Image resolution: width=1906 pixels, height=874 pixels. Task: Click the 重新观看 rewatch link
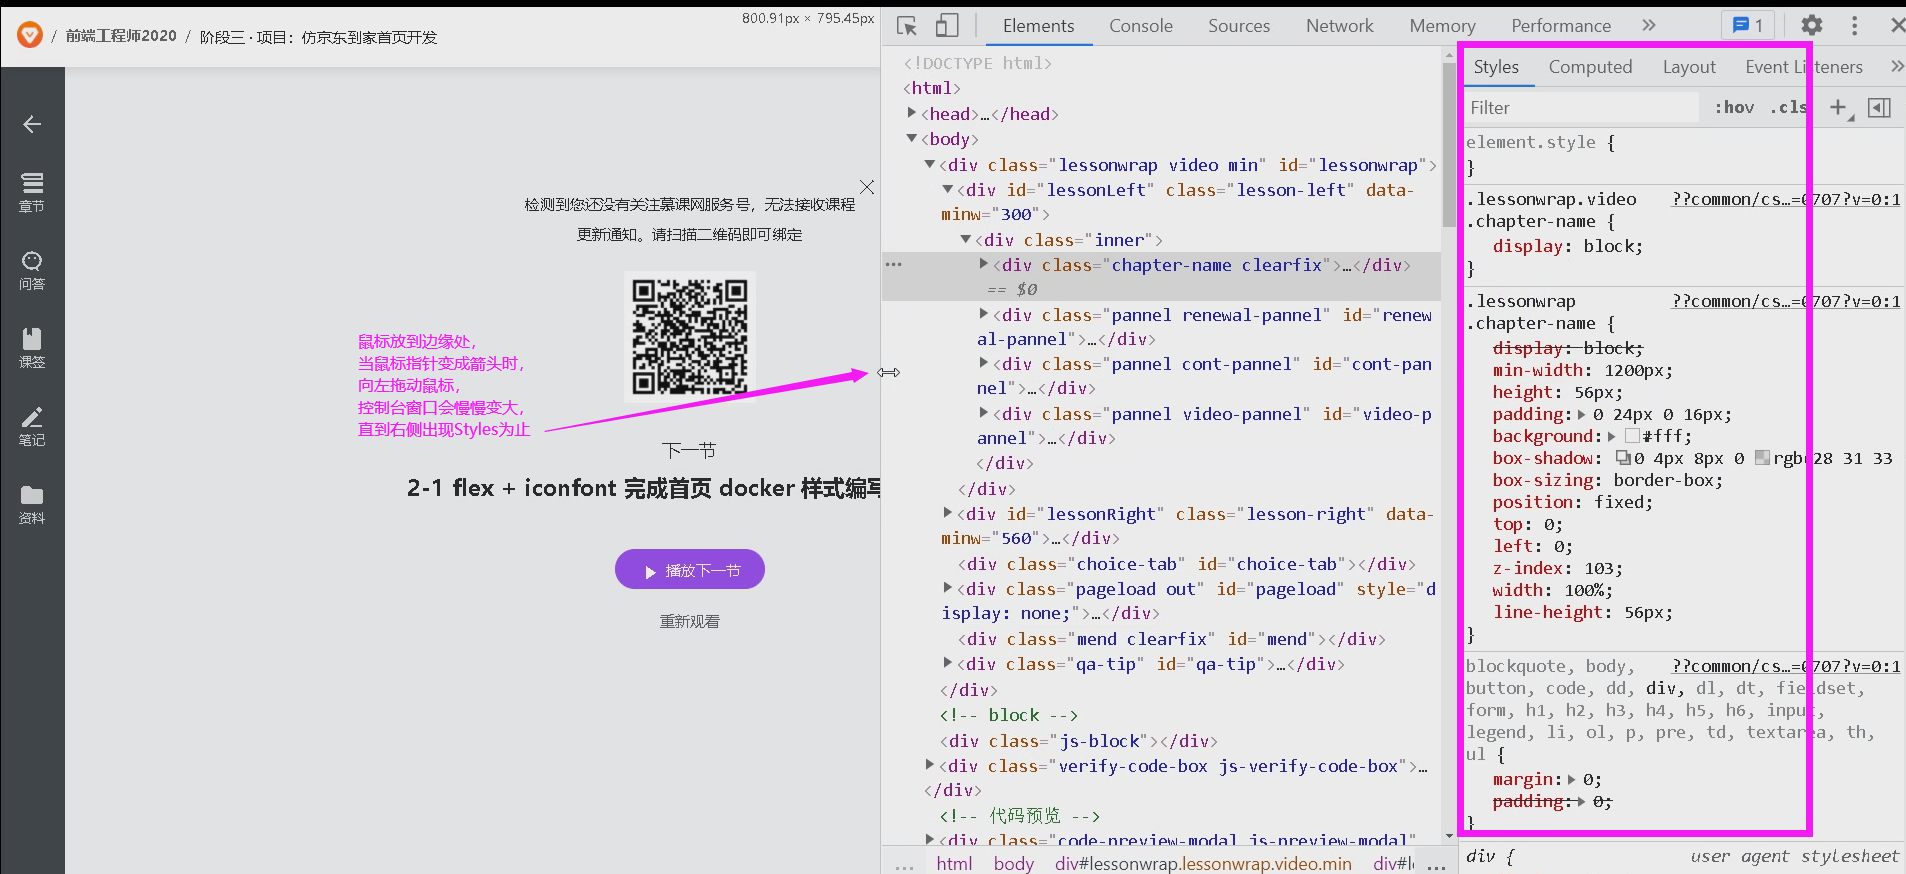(x=690, y=621)
